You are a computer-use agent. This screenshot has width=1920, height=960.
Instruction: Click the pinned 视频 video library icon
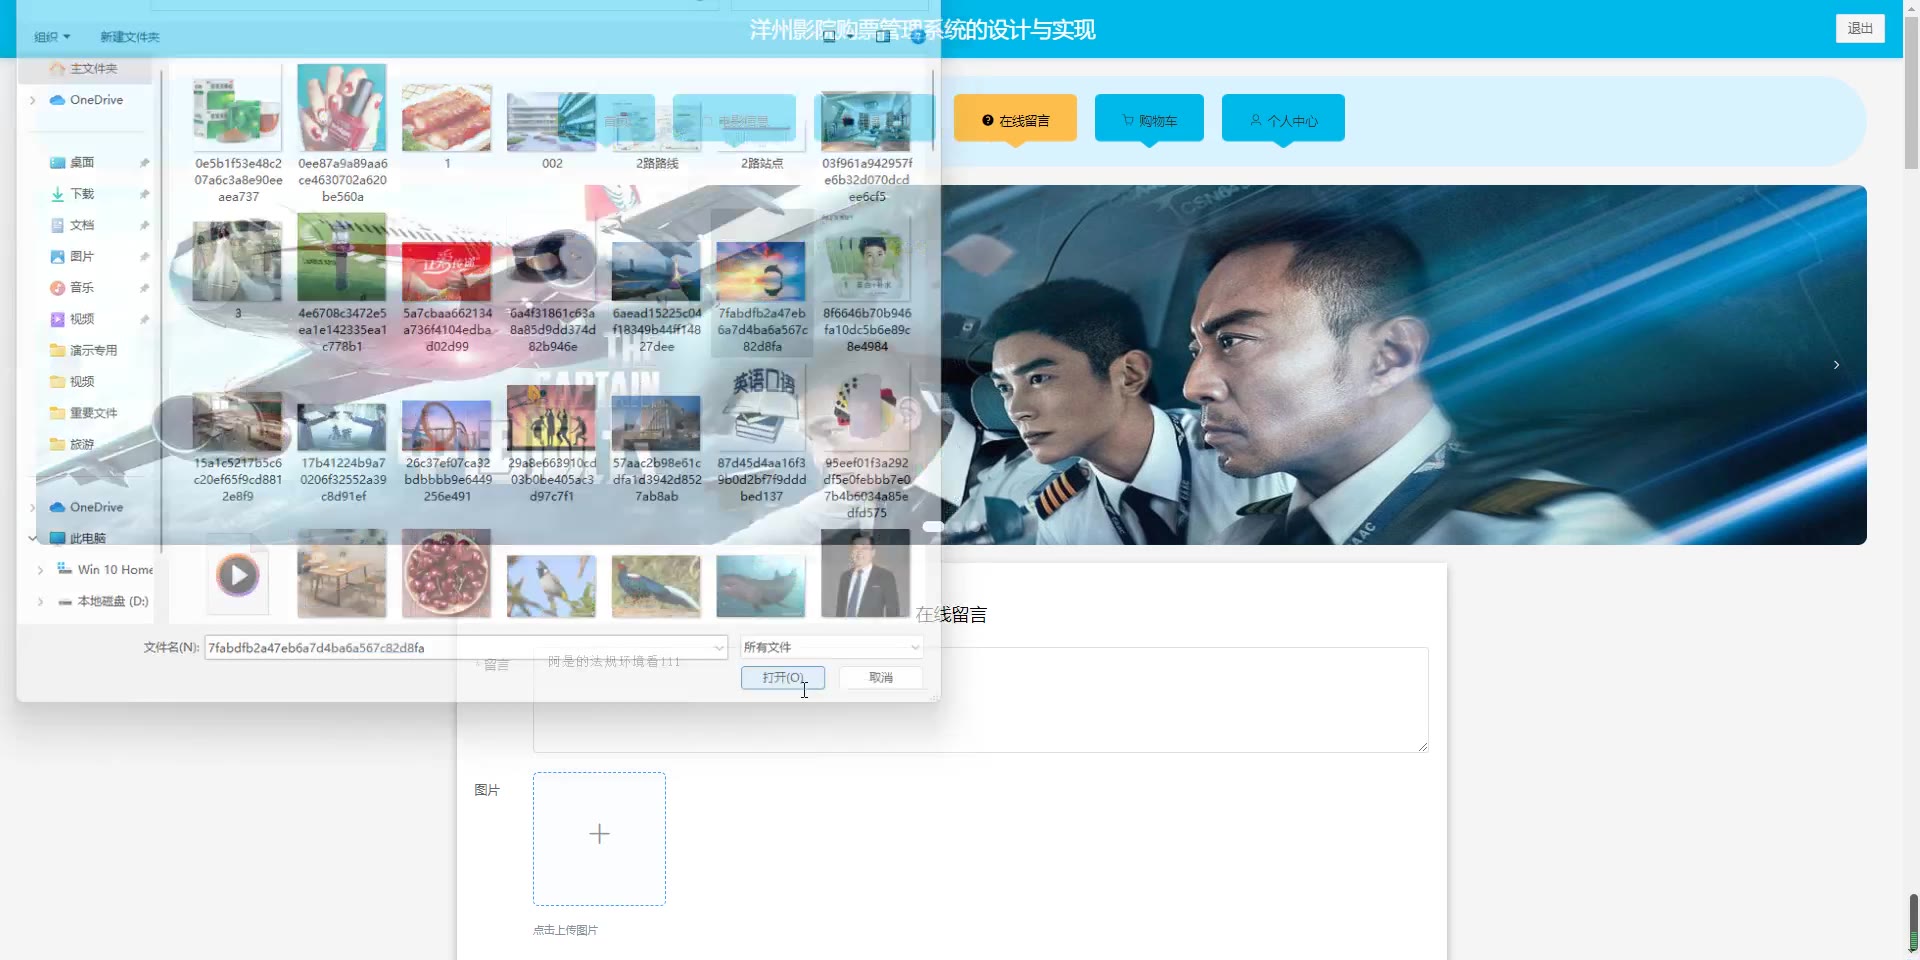(x=57, y=319)
